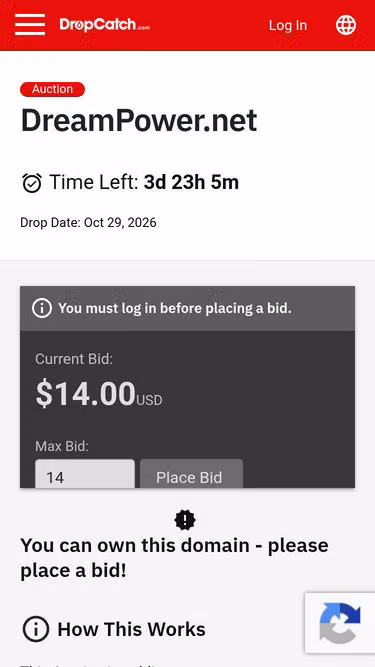Click the Place Bid button

191,474
